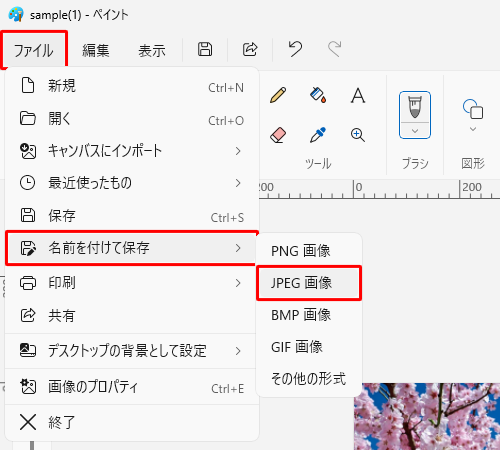The height and width of the screenshot is (450, 500).
Task: Open 画像のプロパティ
Action: point(132,387)
